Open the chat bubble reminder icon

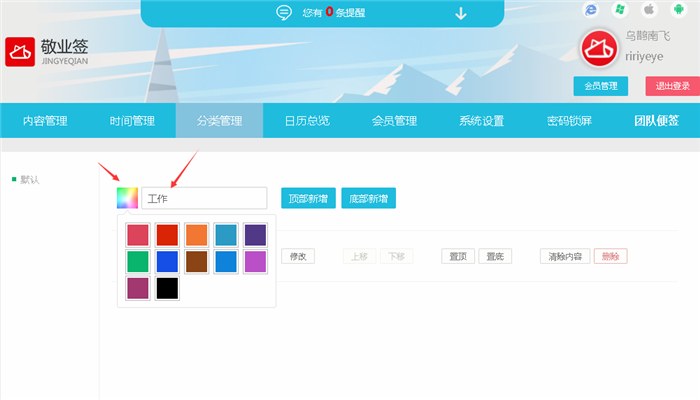tap(284, 12)
